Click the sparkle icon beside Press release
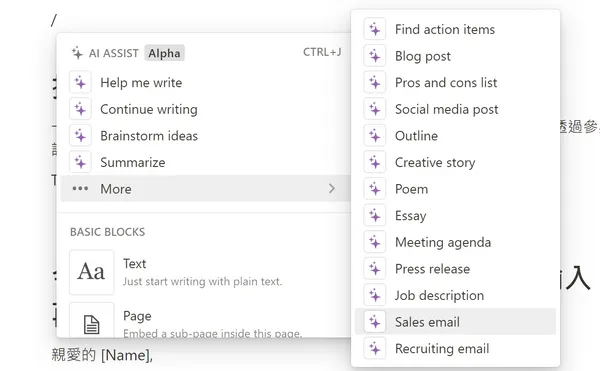Image resolution: width=600 pixels, height=371 pixels. (x=375, y=268)
